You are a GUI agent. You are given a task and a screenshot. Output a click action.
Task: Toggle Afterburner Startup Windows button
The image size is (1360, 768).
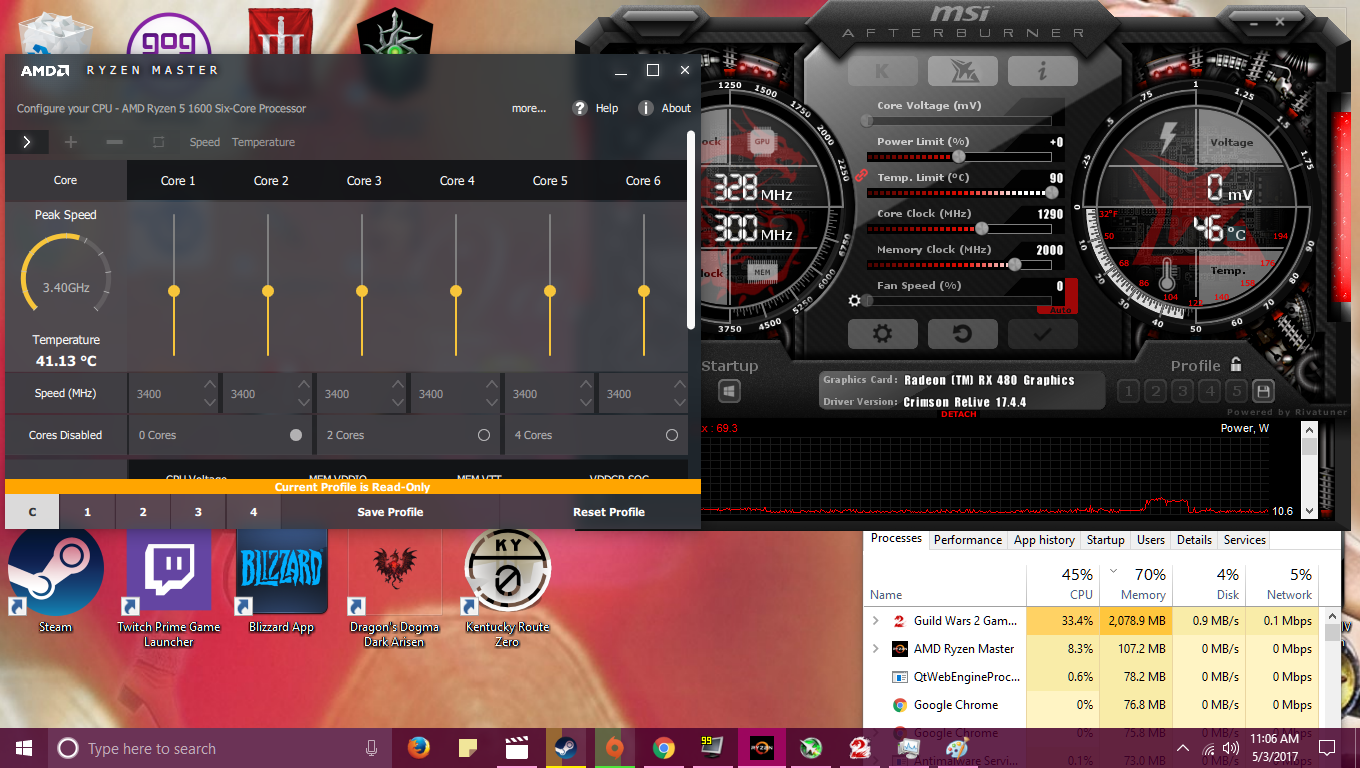click(x=729, y=391)
